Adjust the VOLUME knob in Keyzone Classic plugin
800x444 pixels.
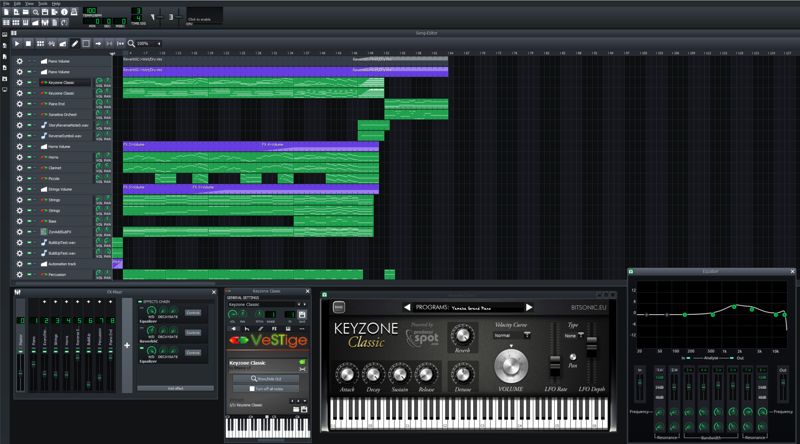(510, 365)
